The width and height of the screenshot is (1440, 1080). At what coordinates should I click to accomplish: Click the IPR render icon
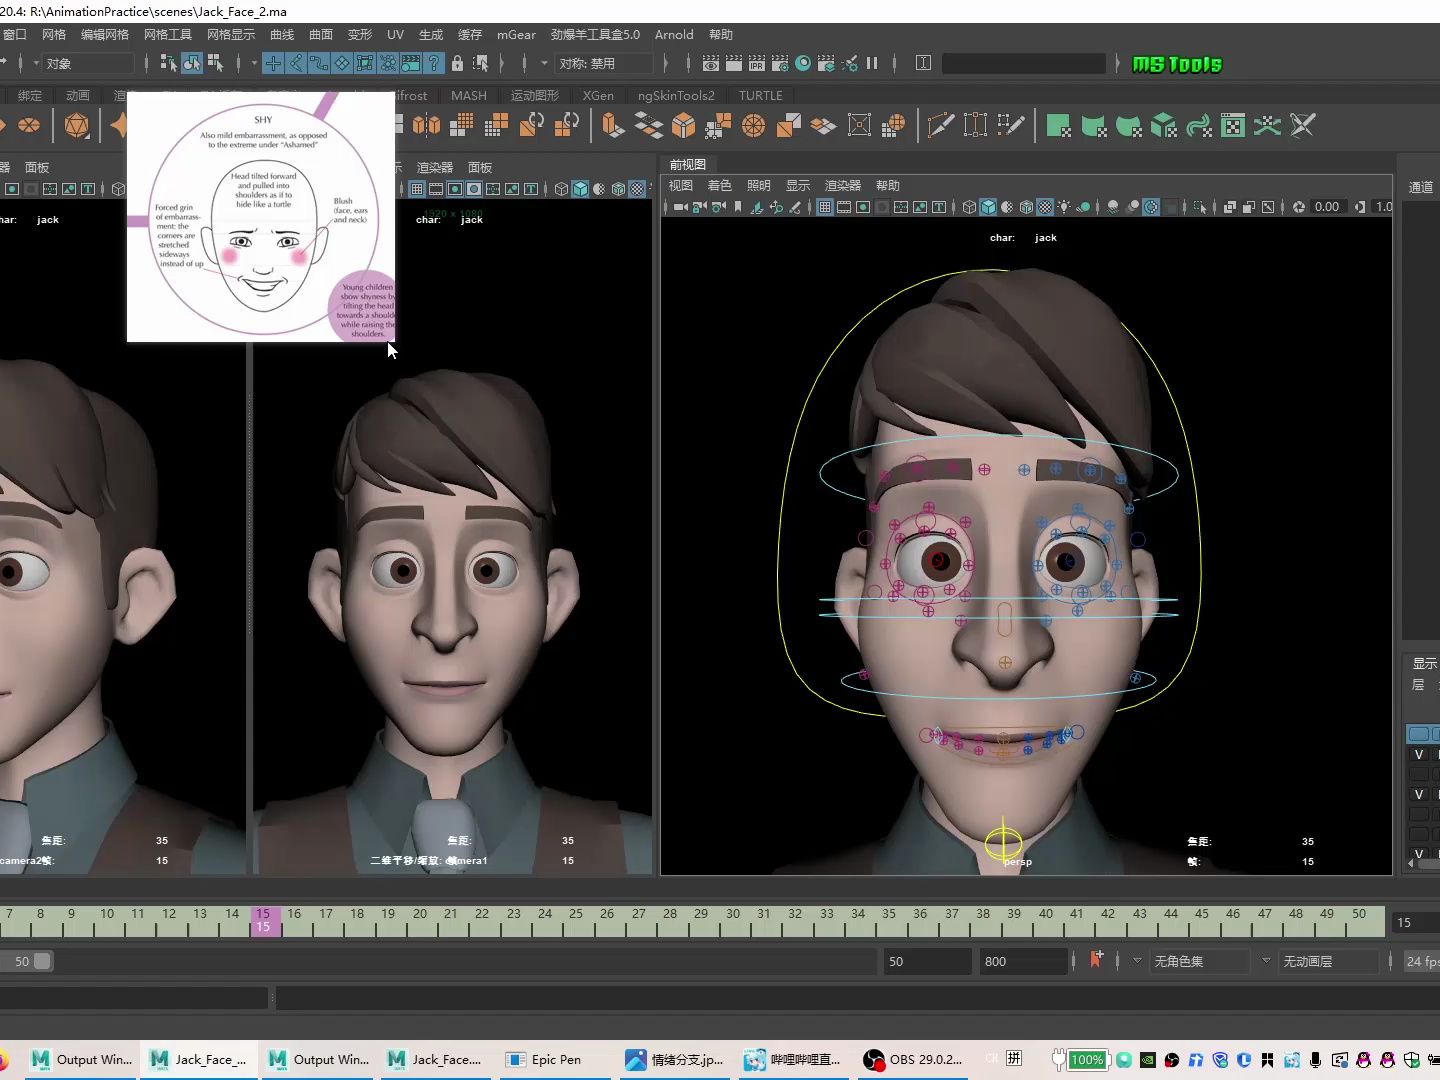coord(757,63)
